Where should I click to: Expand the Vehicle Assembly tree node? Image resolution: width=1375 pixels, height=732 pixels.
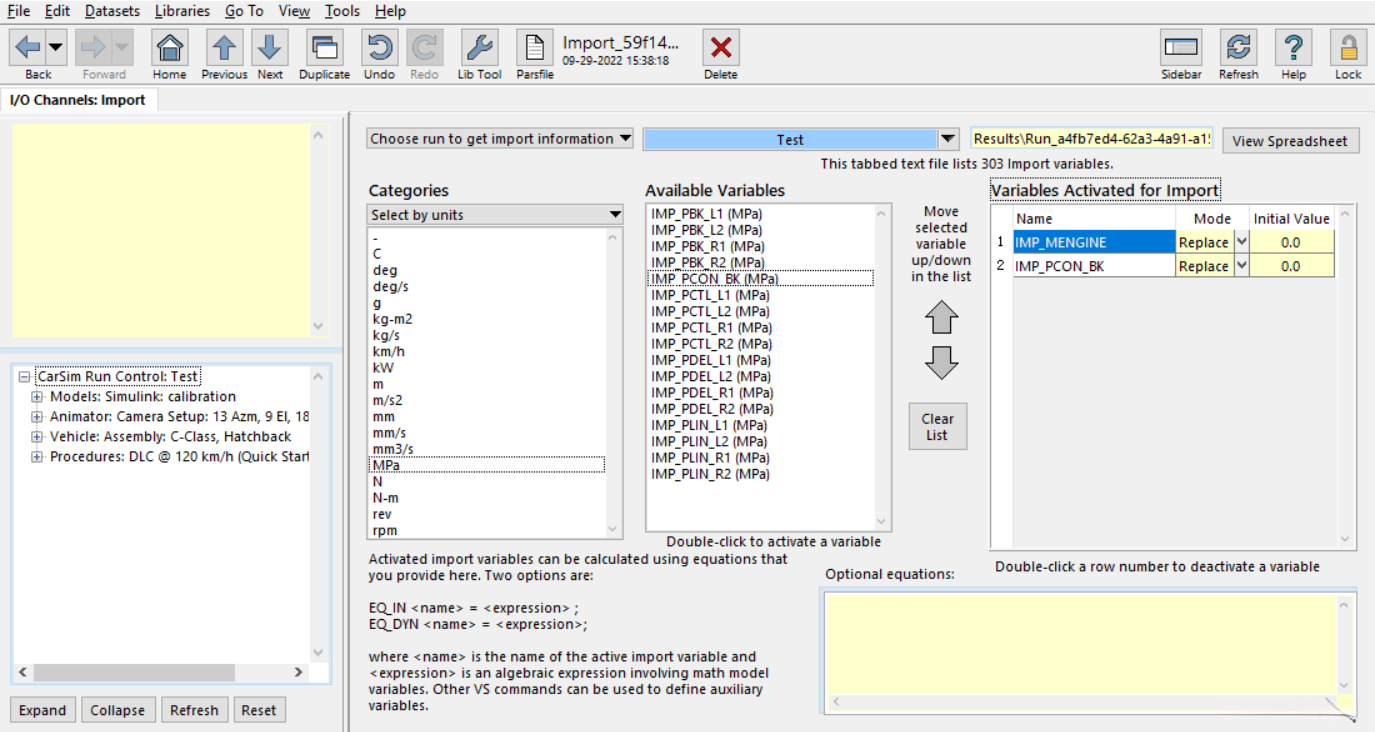coord(37,437)
